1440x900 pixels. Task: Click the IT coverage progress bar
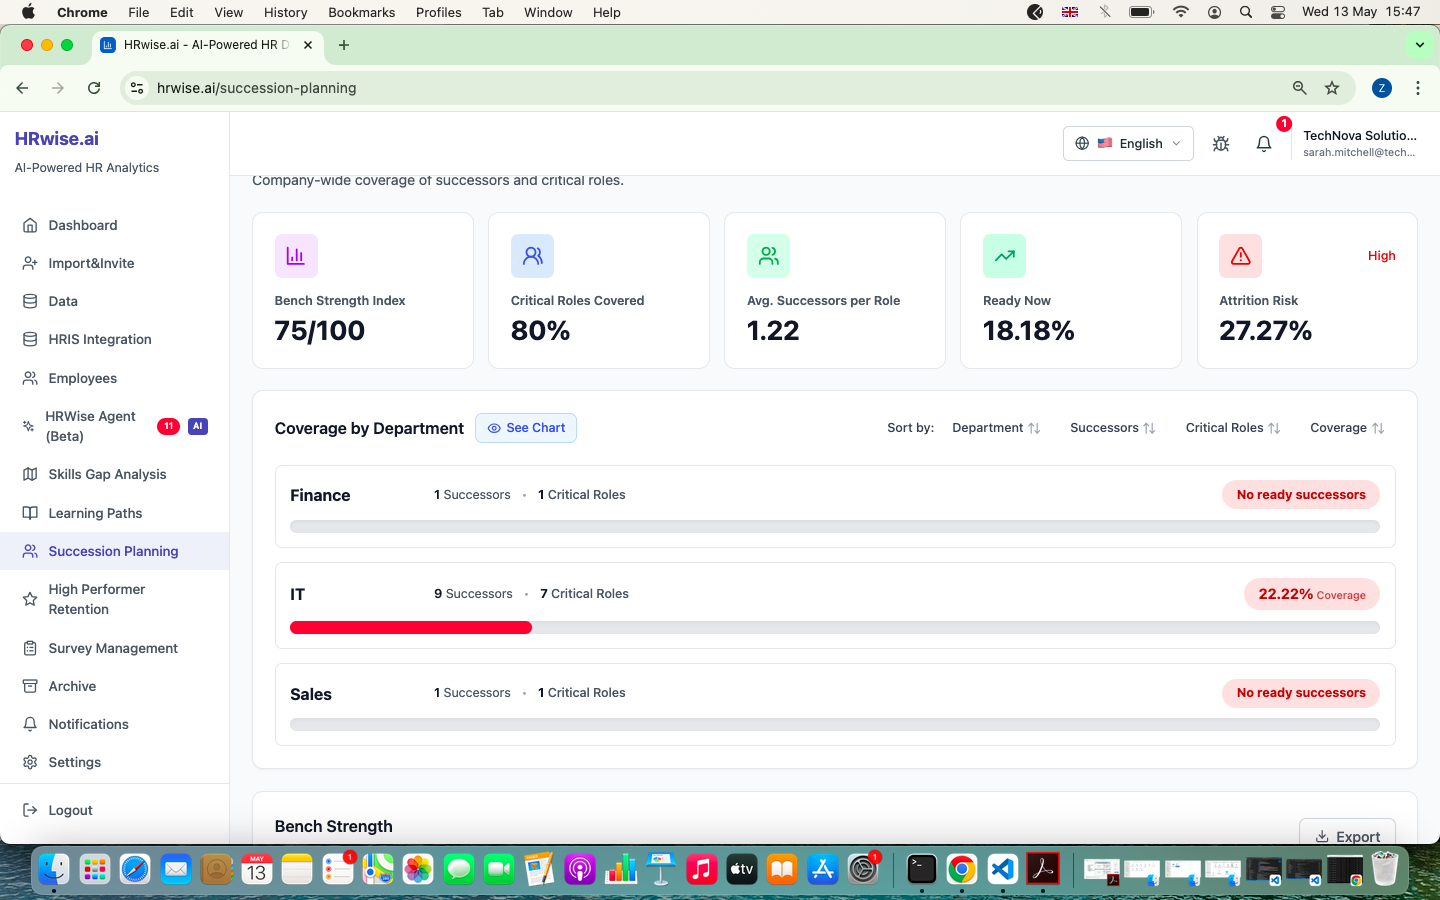click(835, 628)
